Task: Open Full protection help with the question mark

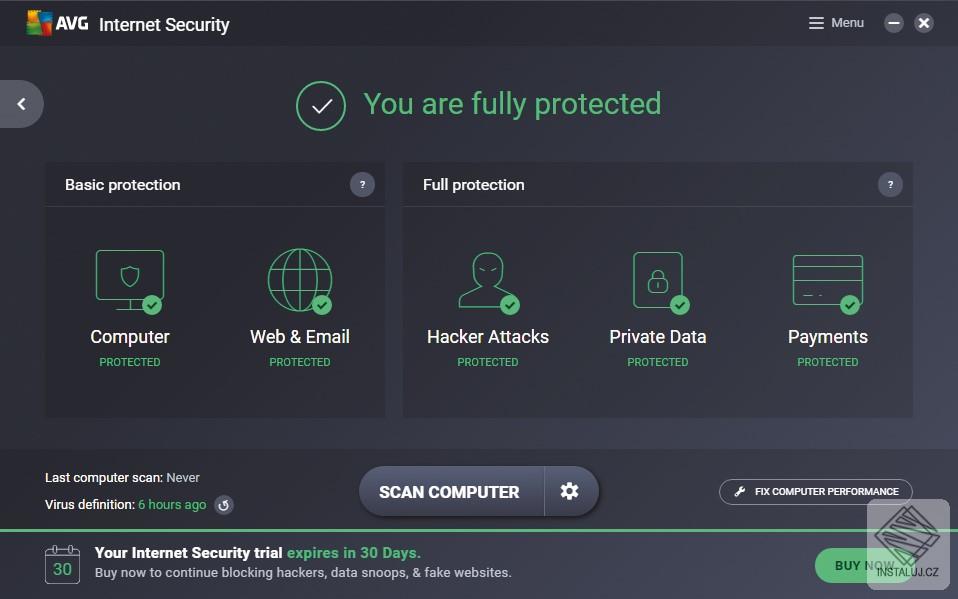Action: (890, 184)
